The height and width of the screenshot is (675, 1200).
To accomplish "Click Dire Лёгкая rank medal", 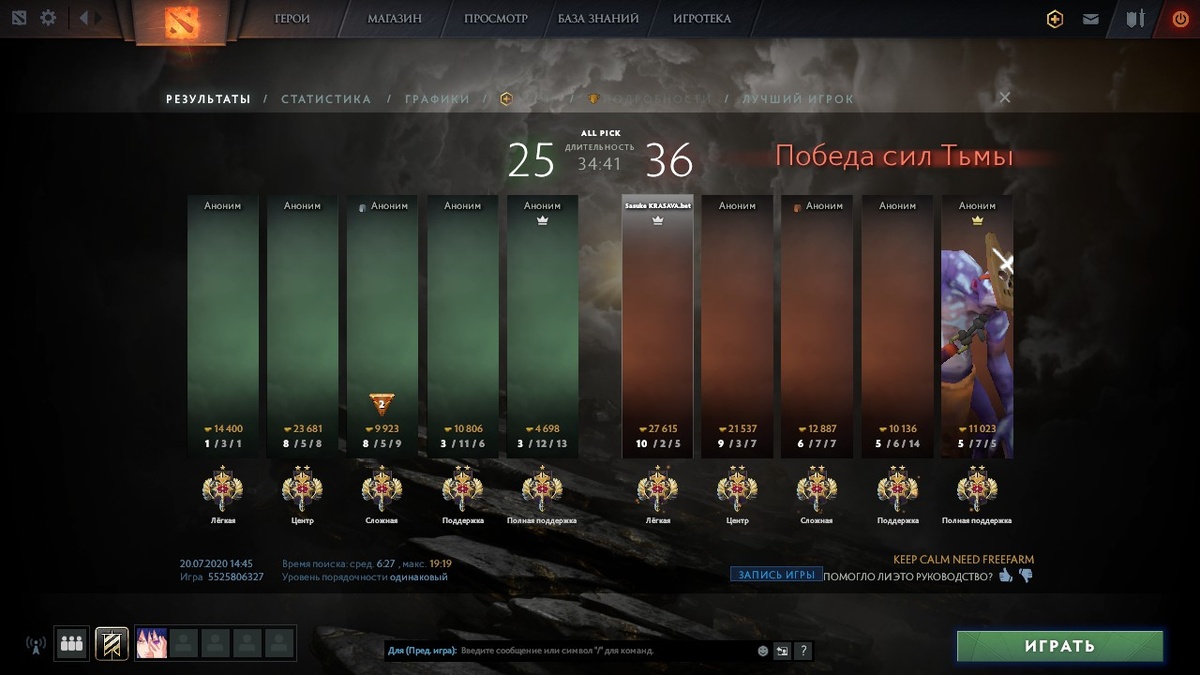I will click(x=657, y=489).
